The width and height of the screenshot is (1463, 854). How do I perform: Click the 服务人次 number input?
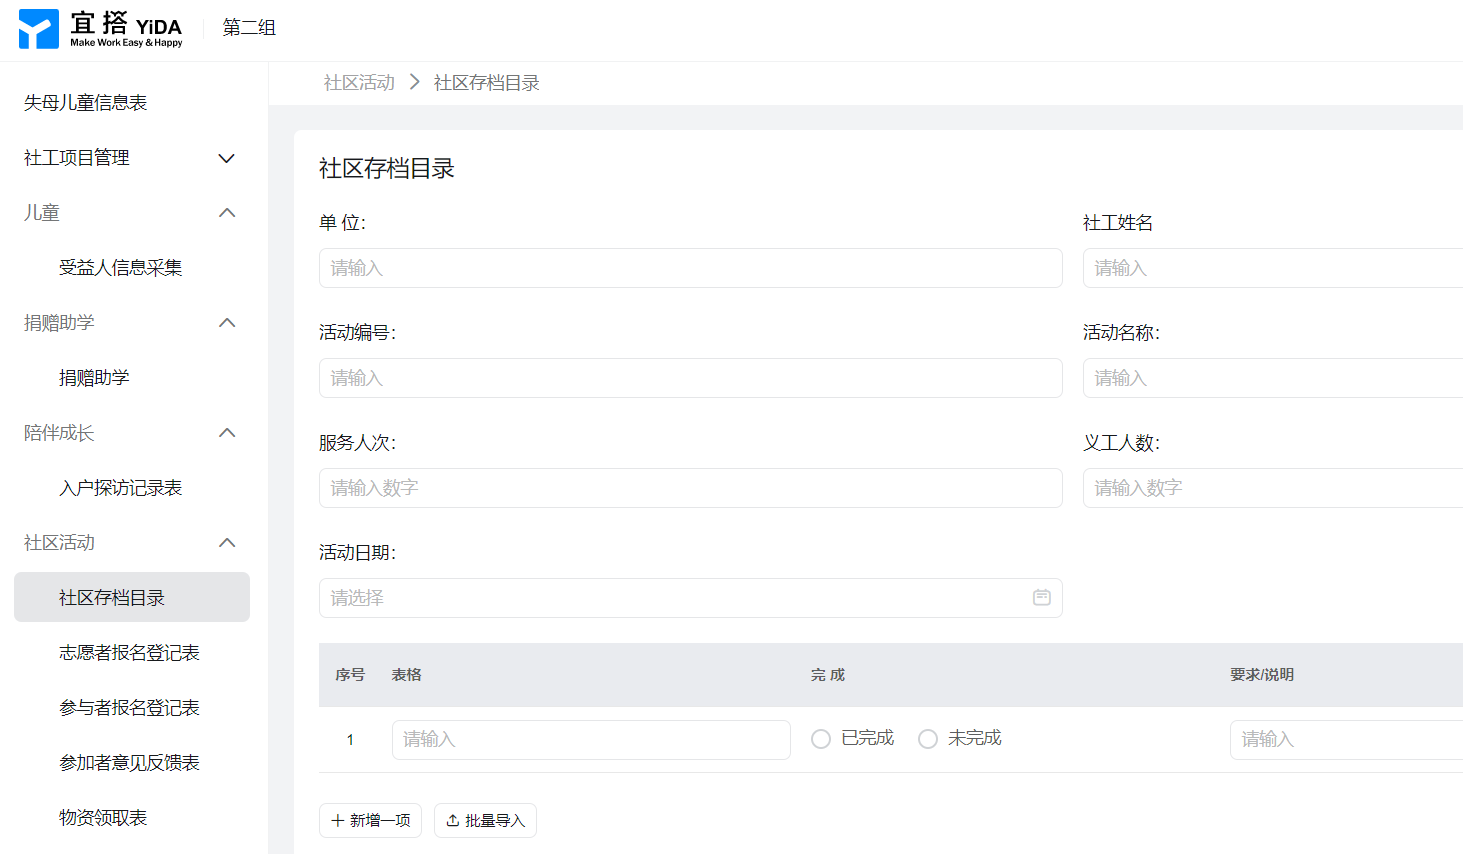tap(690, 488)
